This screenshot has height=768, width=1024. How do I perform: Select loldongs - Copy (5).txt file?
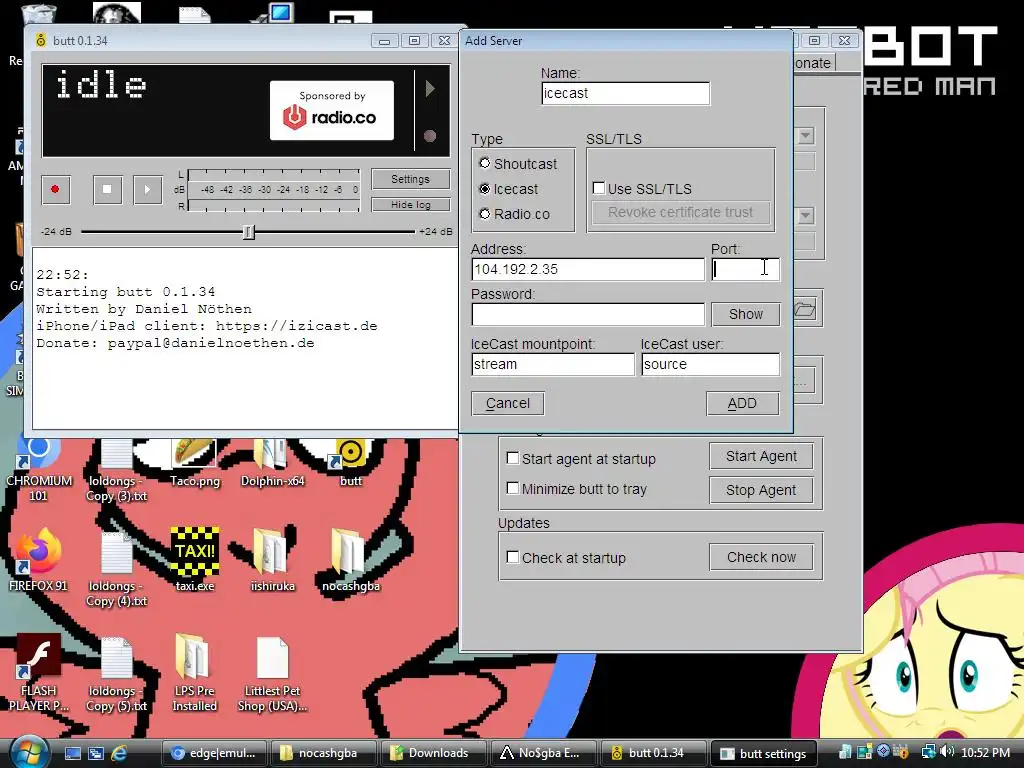pos(116,673)
